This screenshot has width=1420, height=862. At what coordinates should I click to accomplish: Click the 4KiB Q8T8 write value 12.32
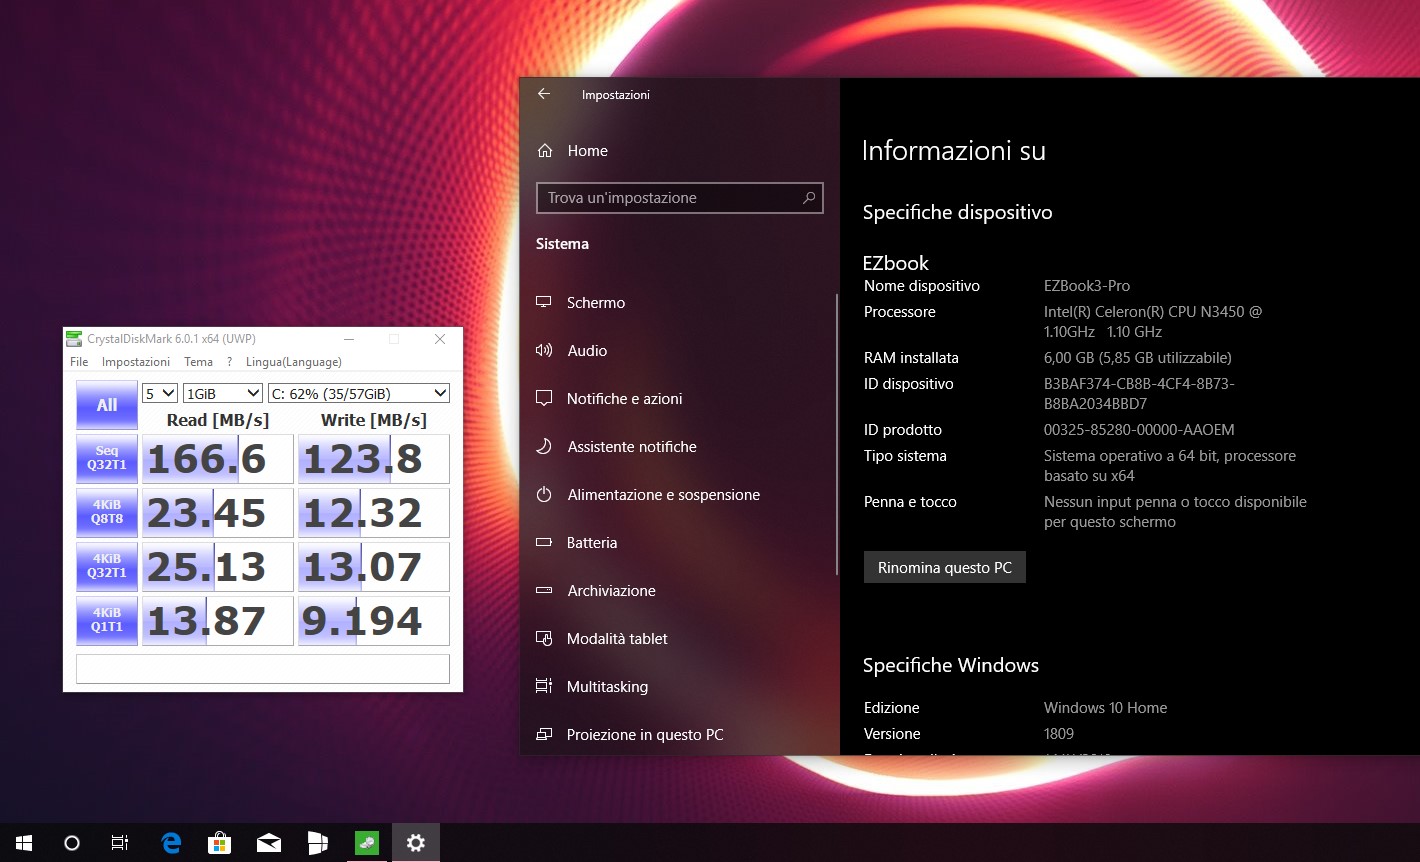tap(374, 513)
